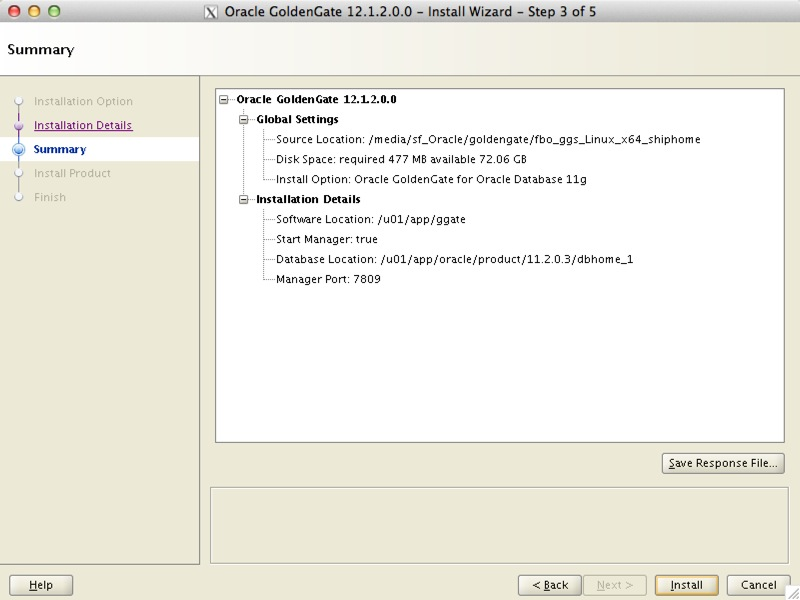Select the Disk Space required 477 MB row
800x600 pixels.
coord(401,159)
